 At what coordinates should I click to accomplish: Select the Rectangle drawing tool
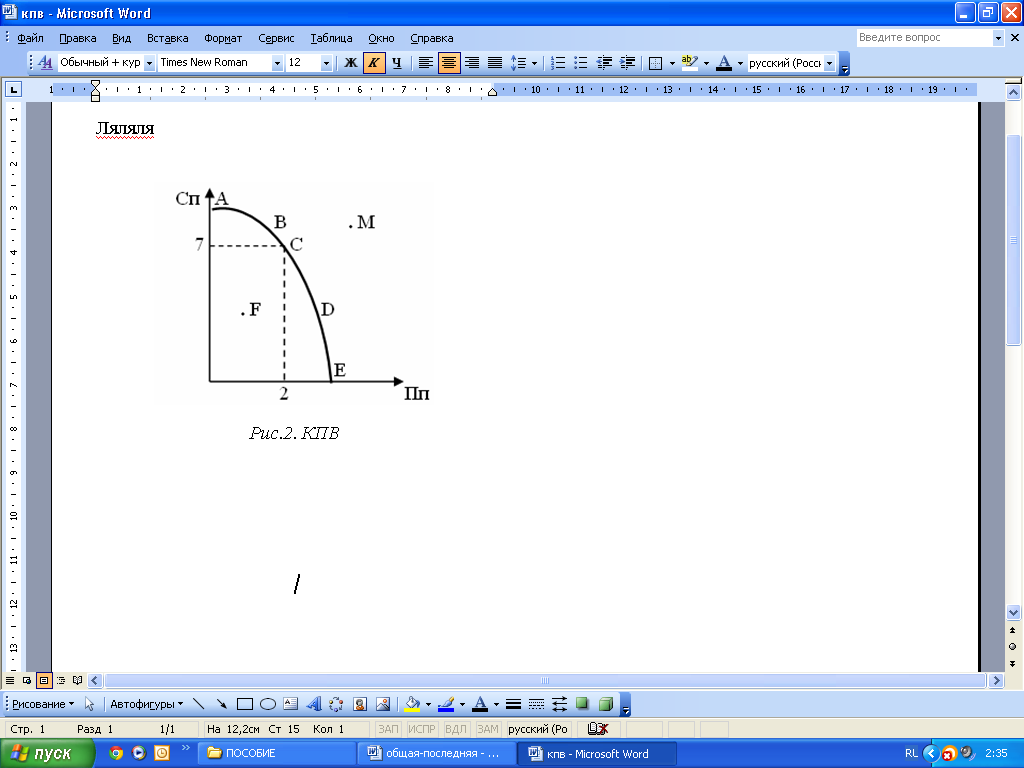pyautogui.click(x=245, y=704)
